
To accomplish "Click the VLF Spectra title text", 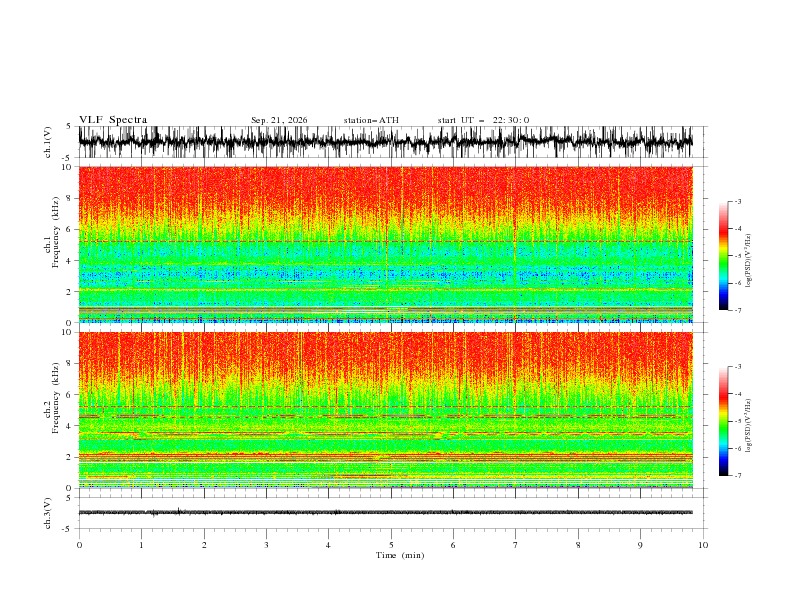I will 113,120.
